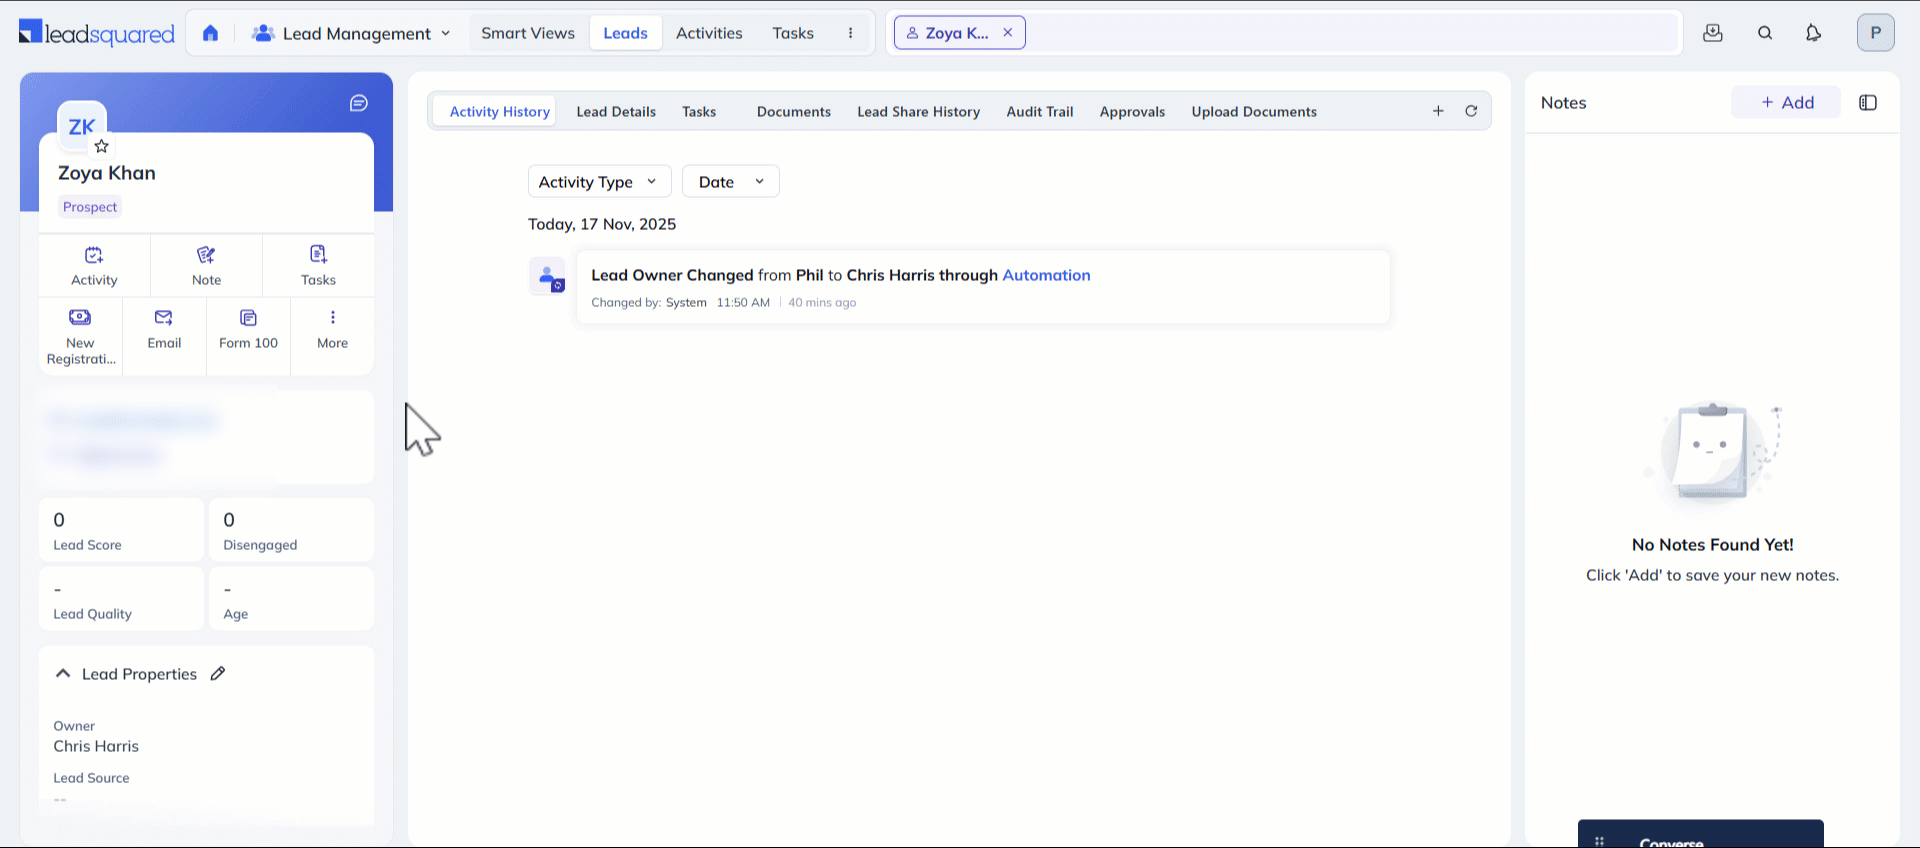The height and width of the screenshot is (848, 1920).
Task: Open the Tasks top navigation item
Action: [x=793, y=33]
